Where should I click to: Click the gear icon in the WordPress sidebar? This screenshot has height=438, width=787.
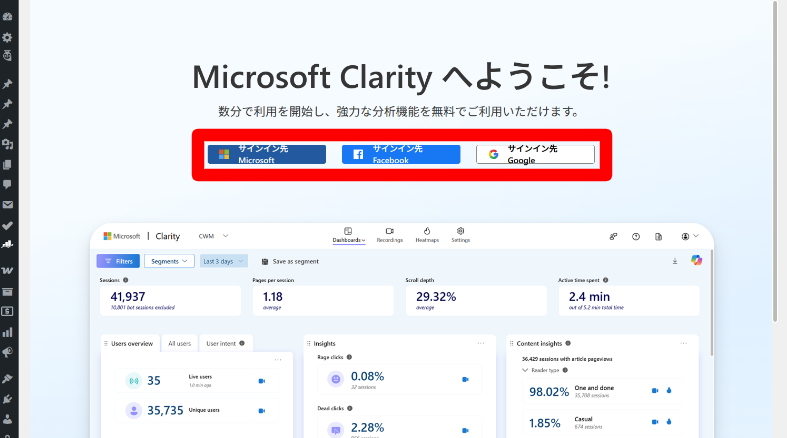tap(7, 37)
